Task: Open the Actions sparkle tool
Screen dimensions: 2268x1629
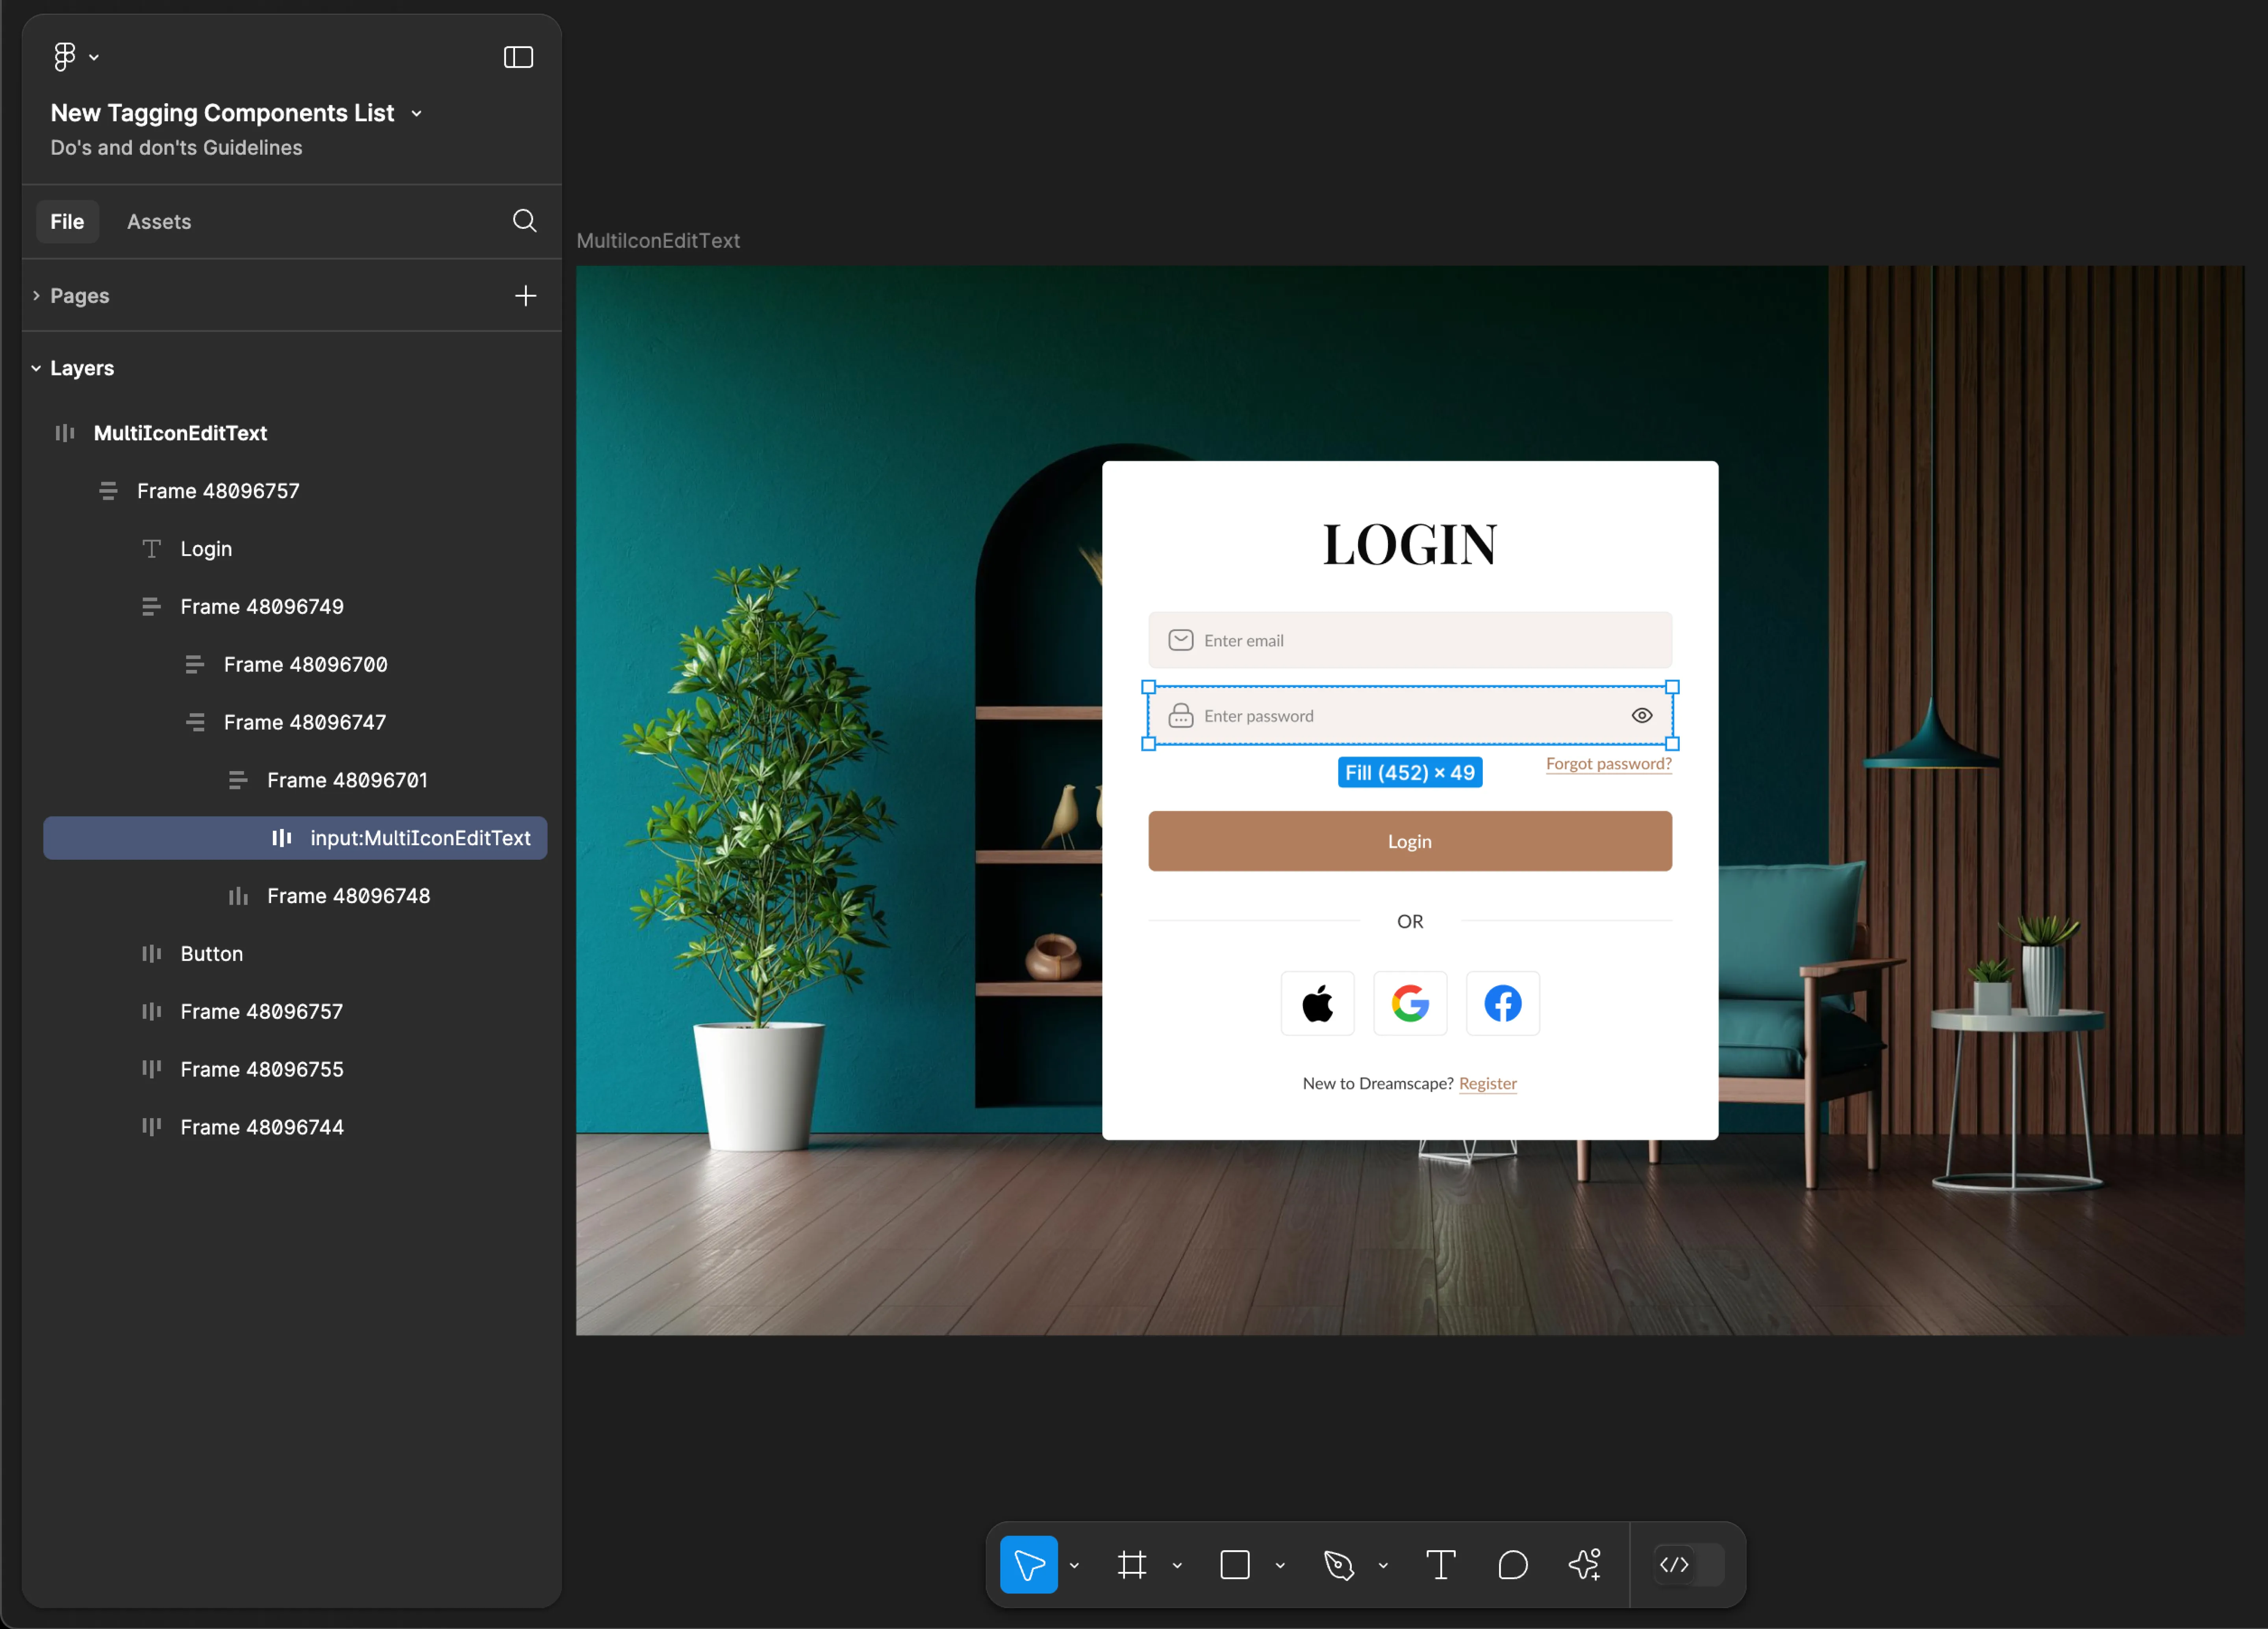Action: click(x=1585, y=1565)
